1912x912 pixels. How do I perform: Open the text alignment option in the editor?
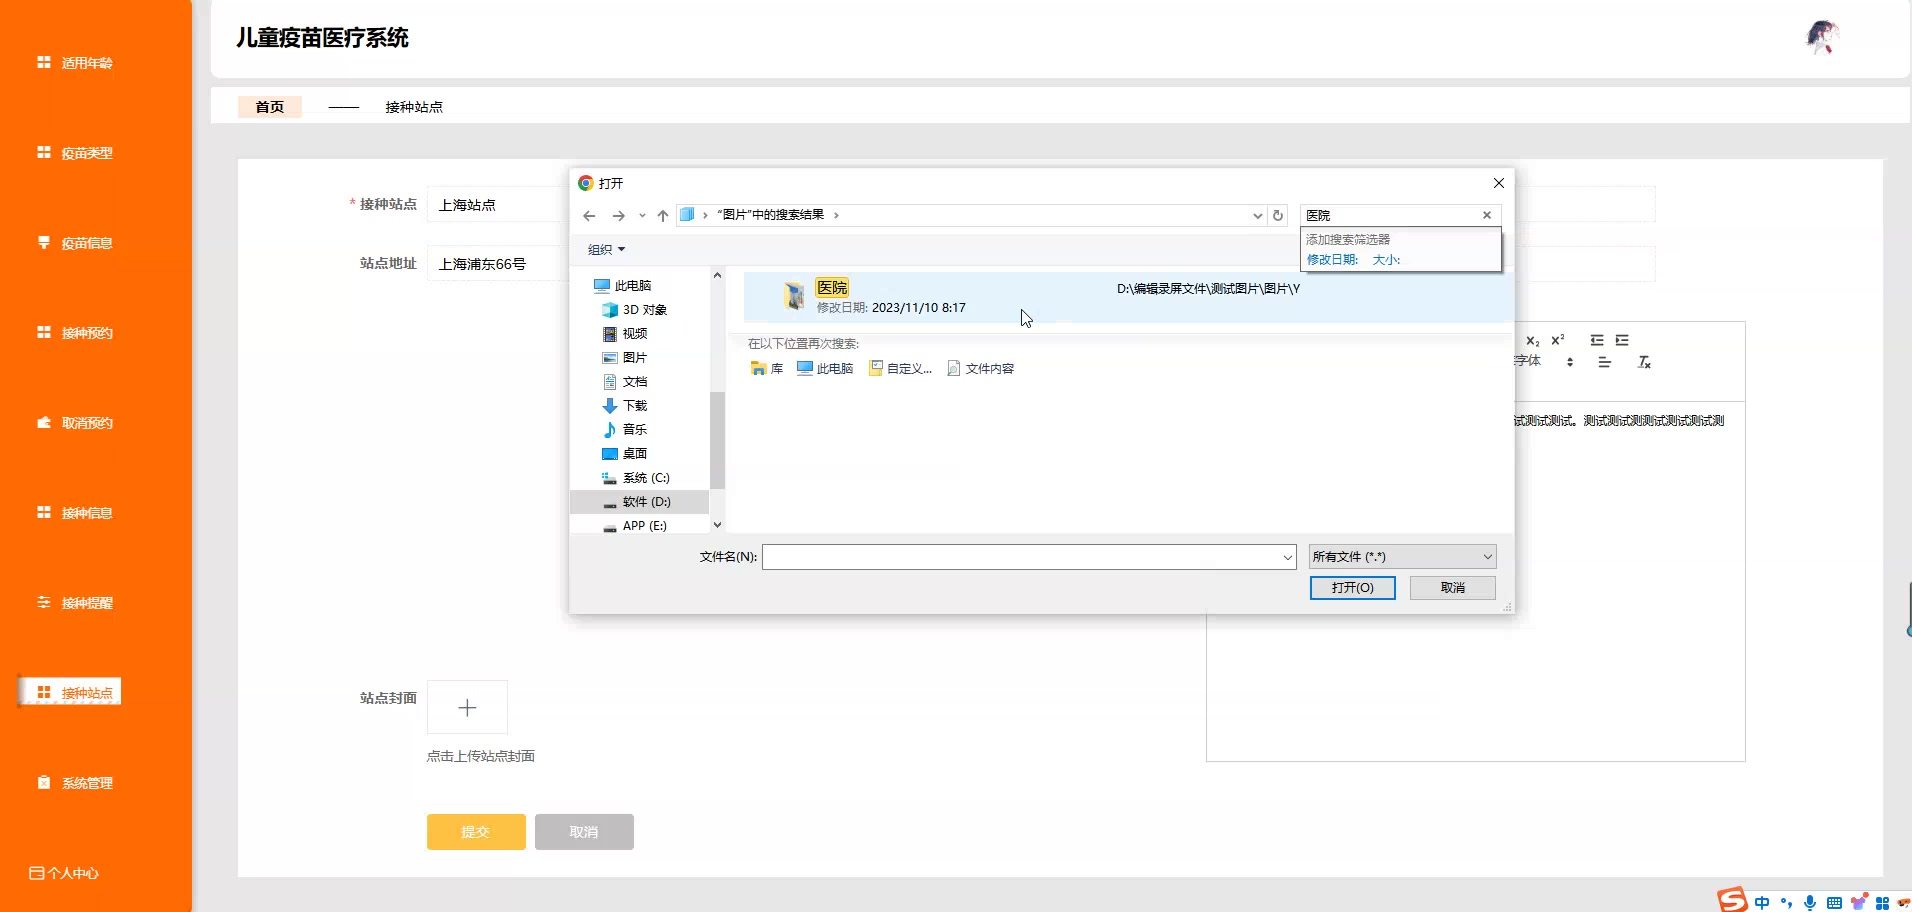point(1604,362)
